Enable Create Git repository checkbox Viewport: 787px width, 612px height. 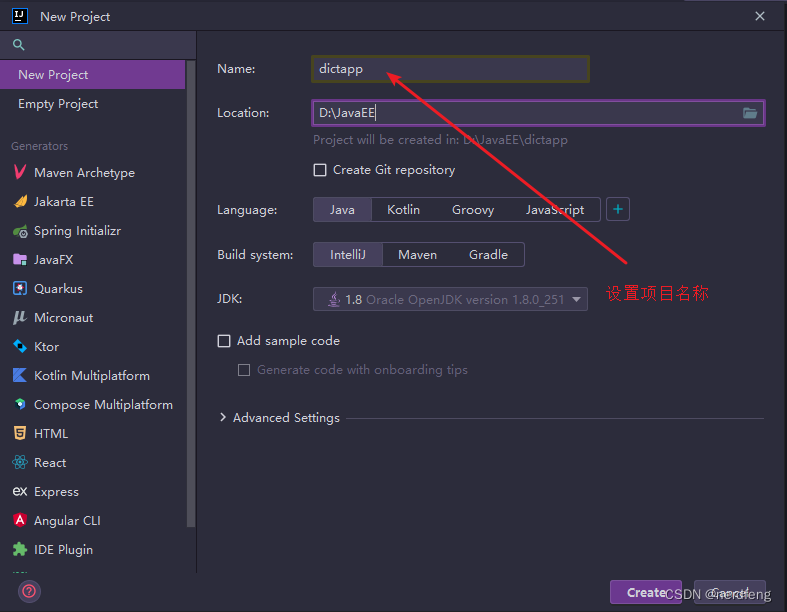[x=320, y=170]
